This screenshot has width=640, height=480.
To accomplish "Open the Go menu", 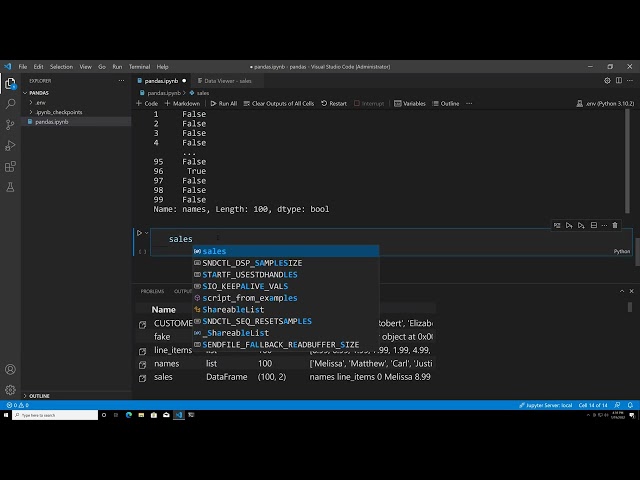I will pos(102,67).
